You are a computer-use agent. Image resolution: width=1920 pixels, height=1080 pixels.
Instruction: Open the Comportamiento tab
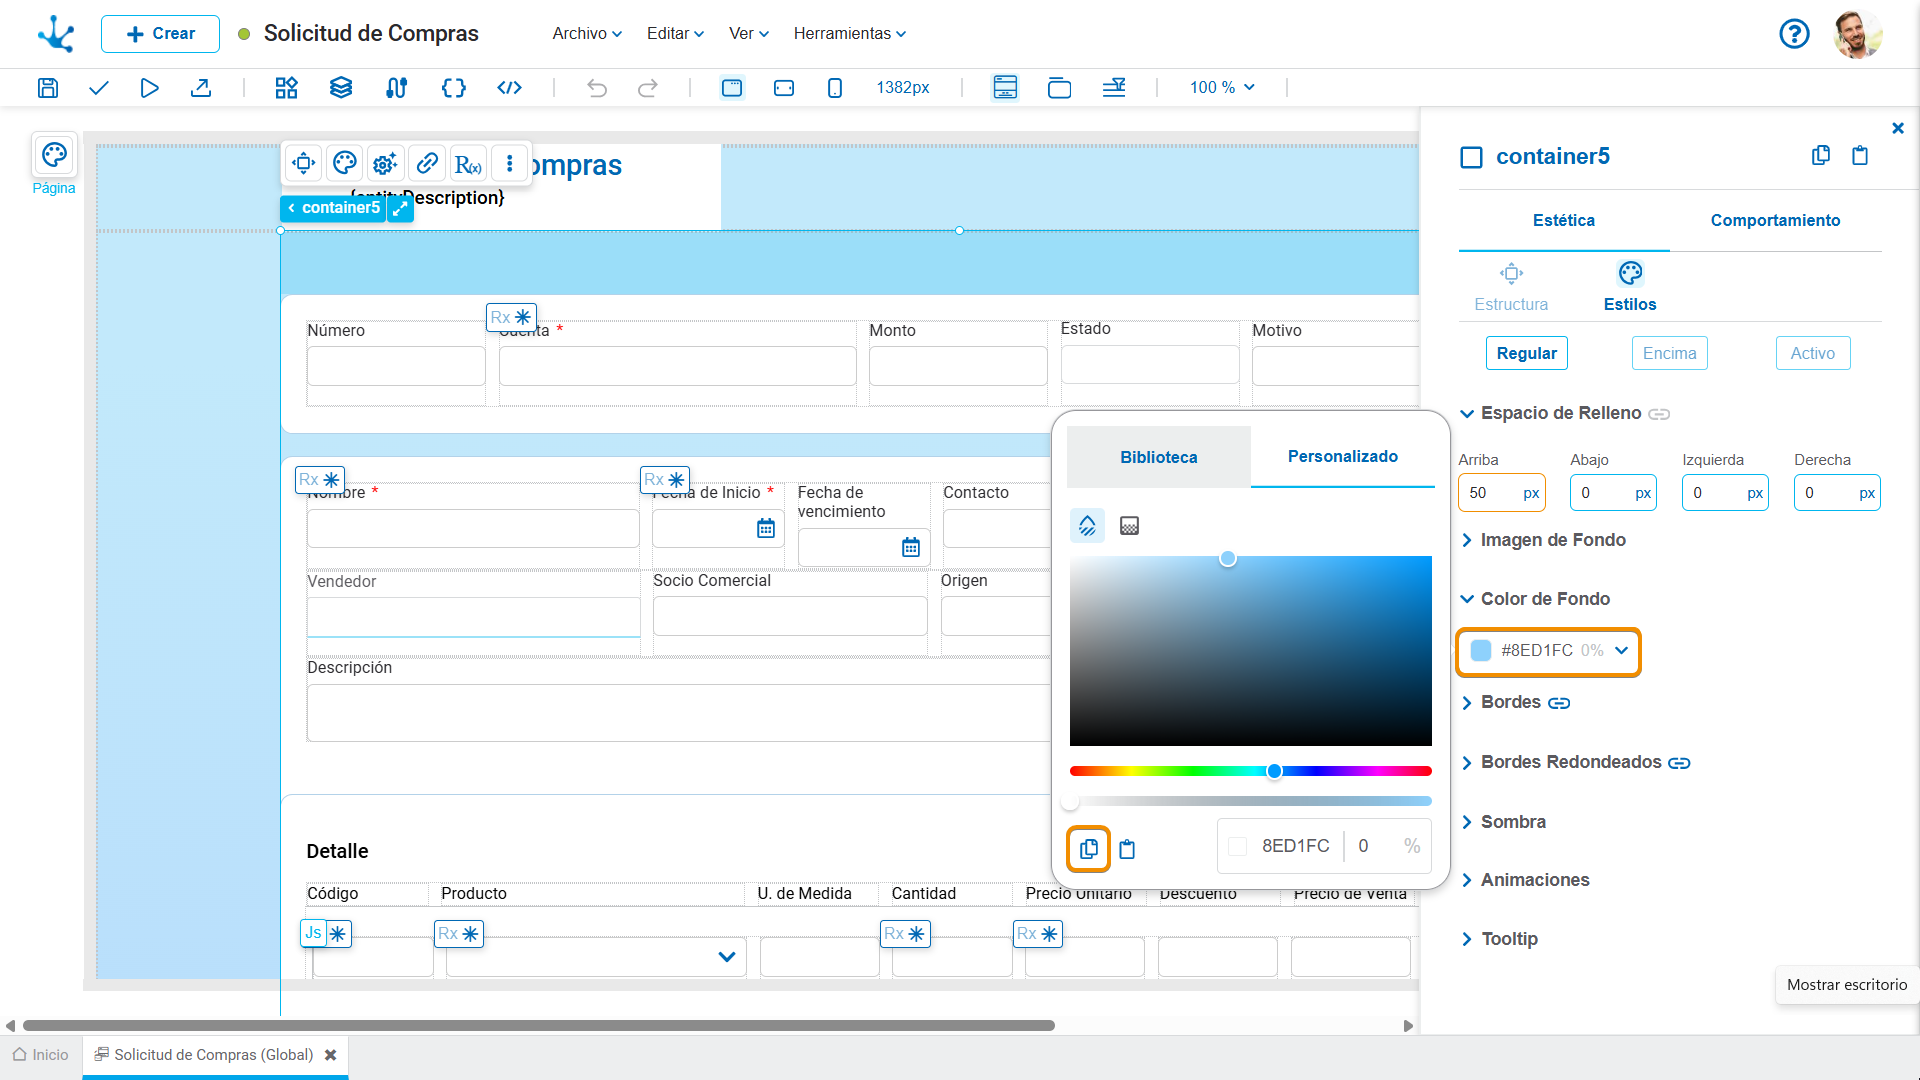(x=1775, y=220)
